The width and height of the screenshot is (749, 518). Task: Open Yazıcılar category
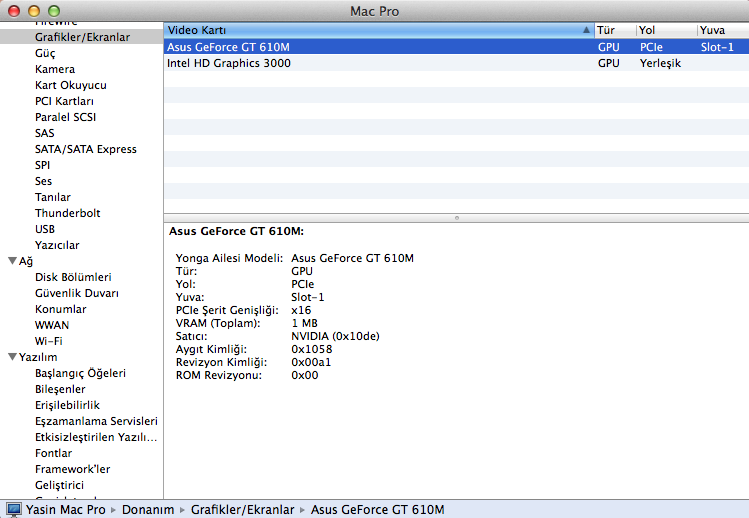coord(57,245)
